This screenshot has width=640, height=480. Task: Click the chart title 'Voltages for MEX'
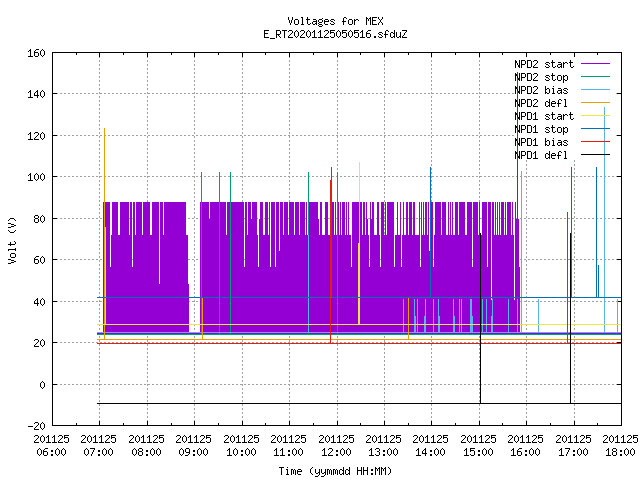(x=335, y=21)
